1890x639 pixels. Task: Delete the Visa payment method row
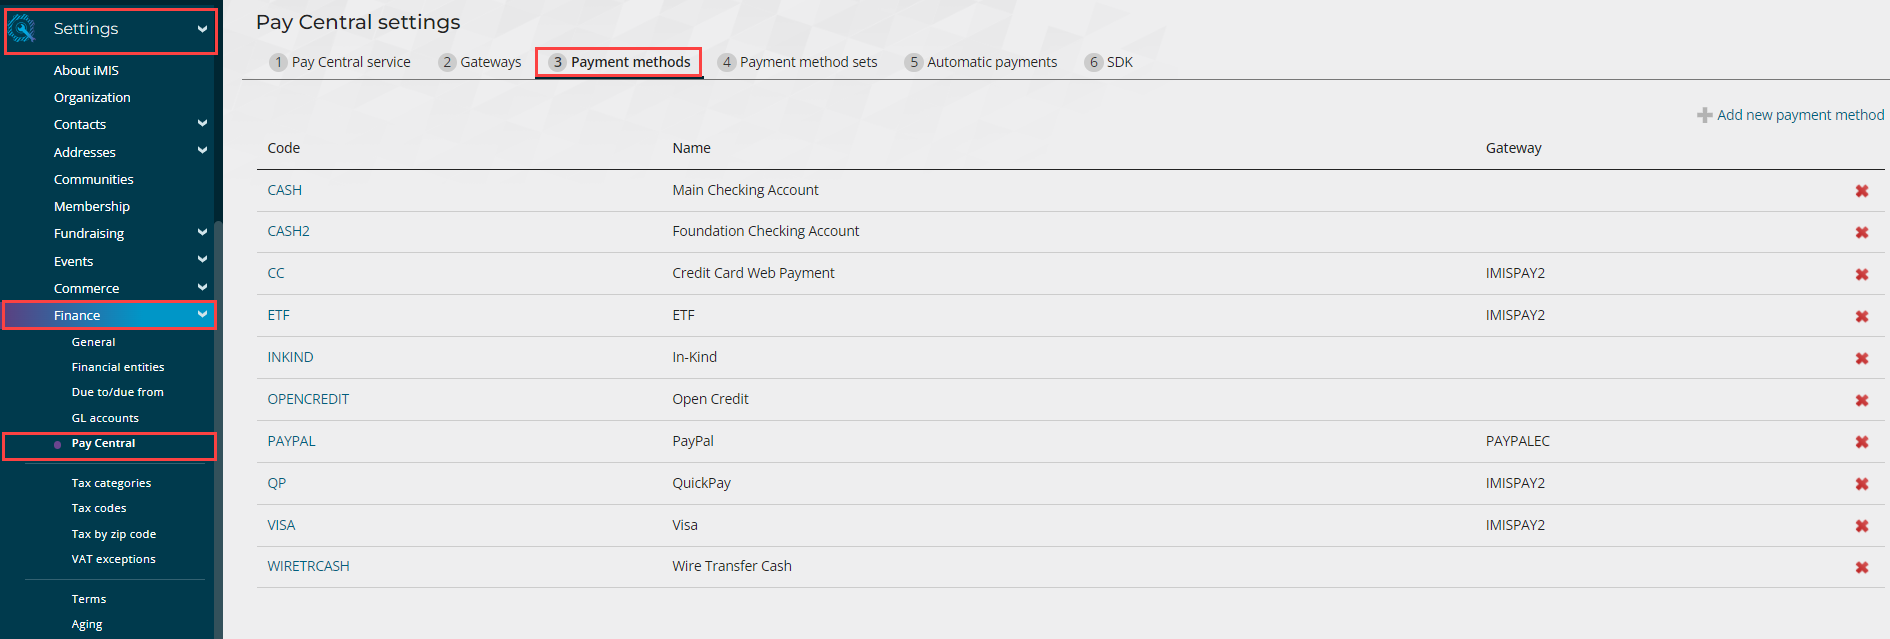click(1861, 526)
